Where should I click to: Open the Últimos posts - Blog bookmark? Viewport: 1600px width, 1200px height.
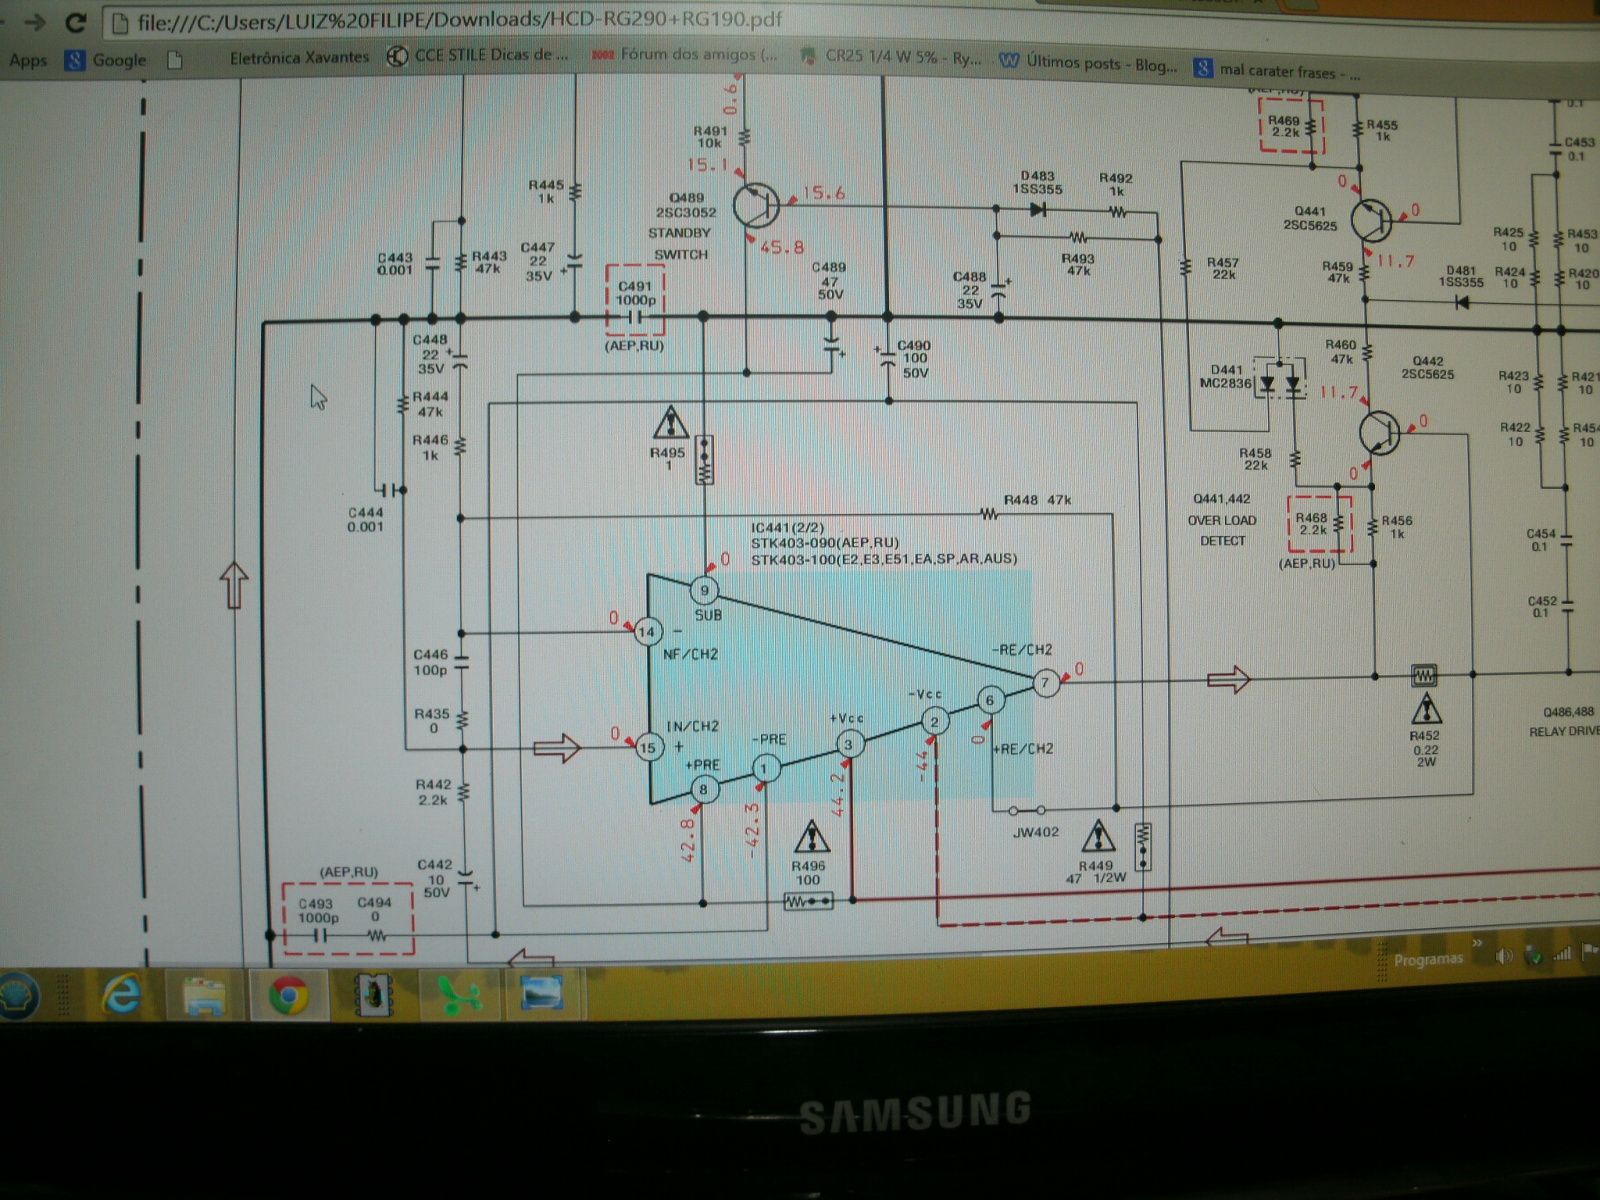[x=1089, y=63]
